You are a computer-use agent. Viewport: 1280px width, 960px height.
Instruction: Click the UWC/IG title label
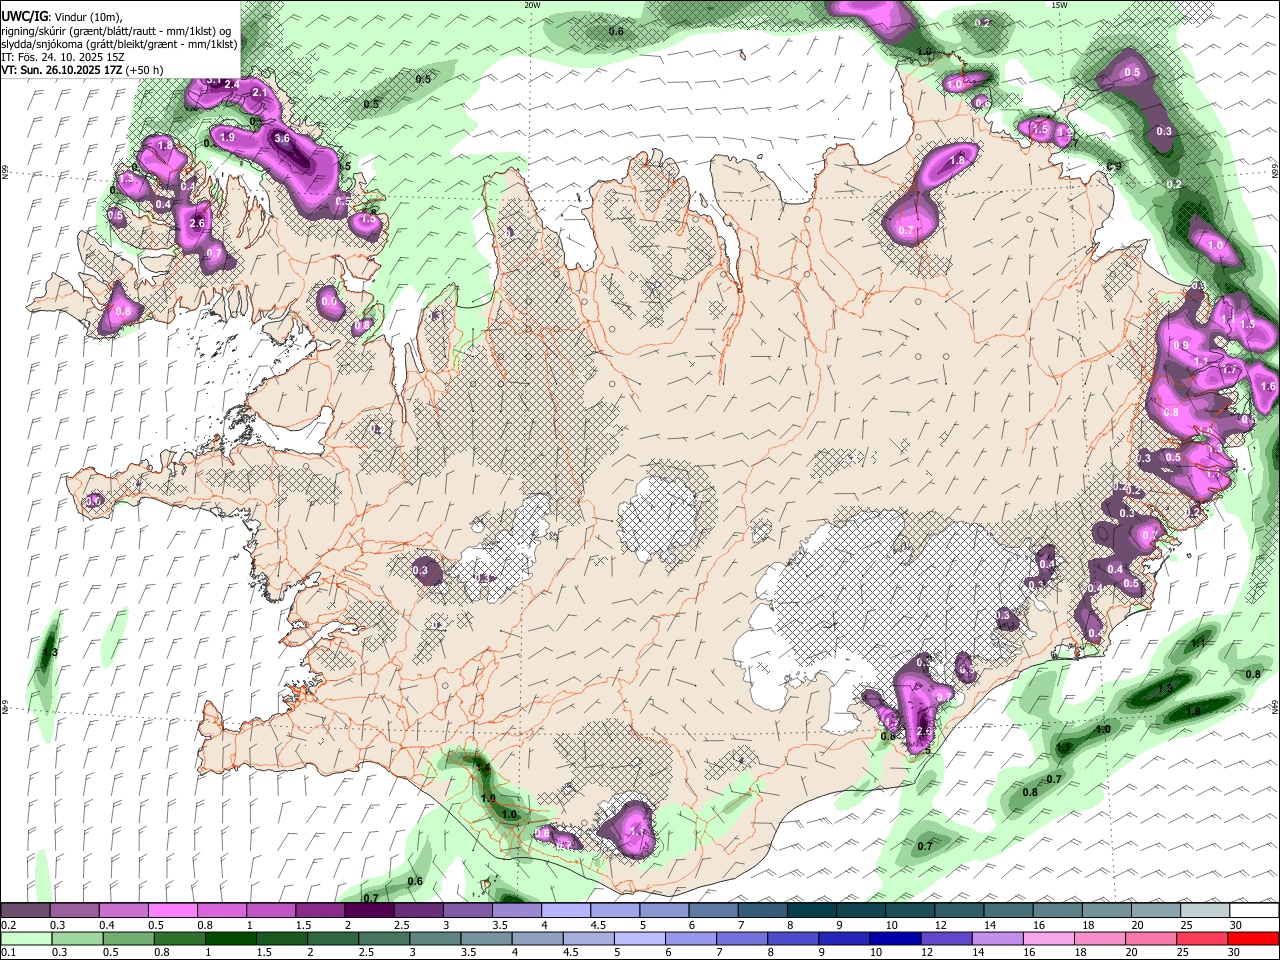pyautogui.click(x=24, y=16)
